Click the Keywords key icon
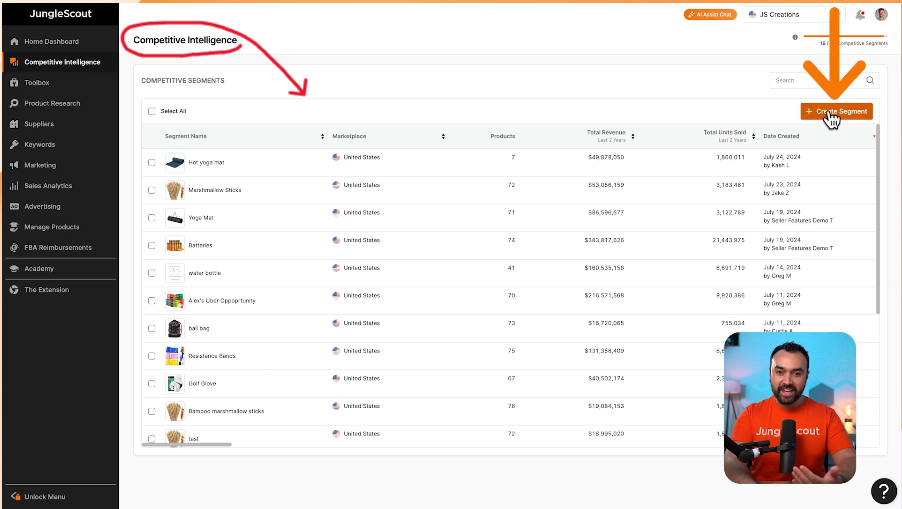902x509 pixels. coord(14,145)
